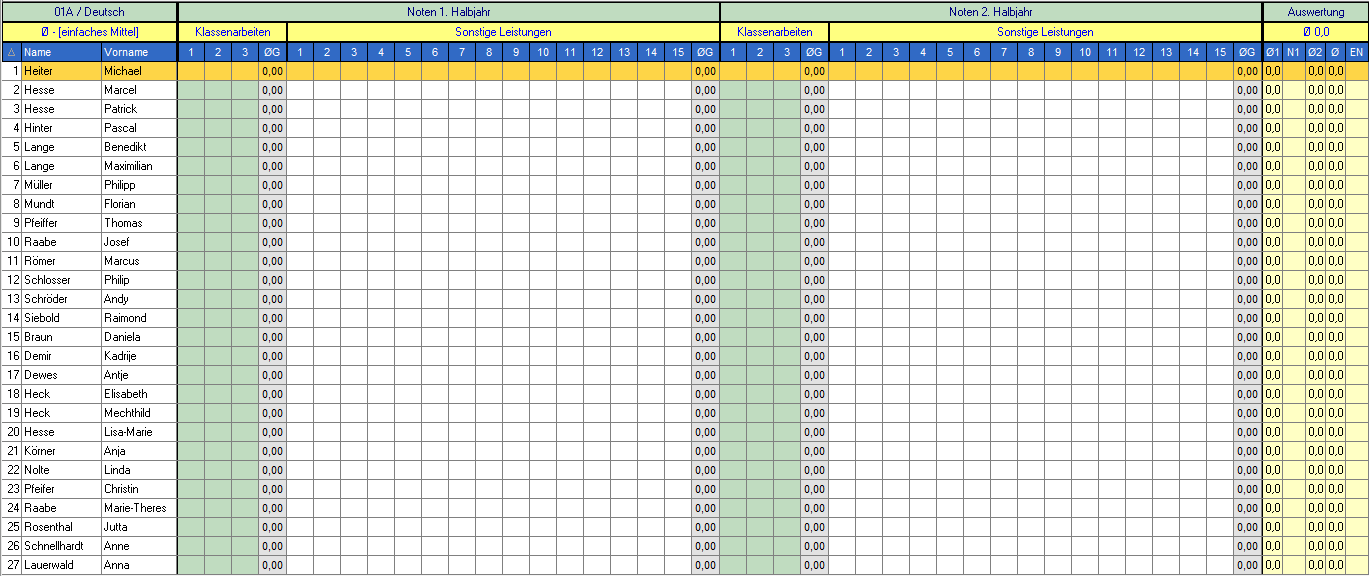The height and width of the screenshot is (576, 1369).
Task: Click the EN column header
Action: point(1357,52)
